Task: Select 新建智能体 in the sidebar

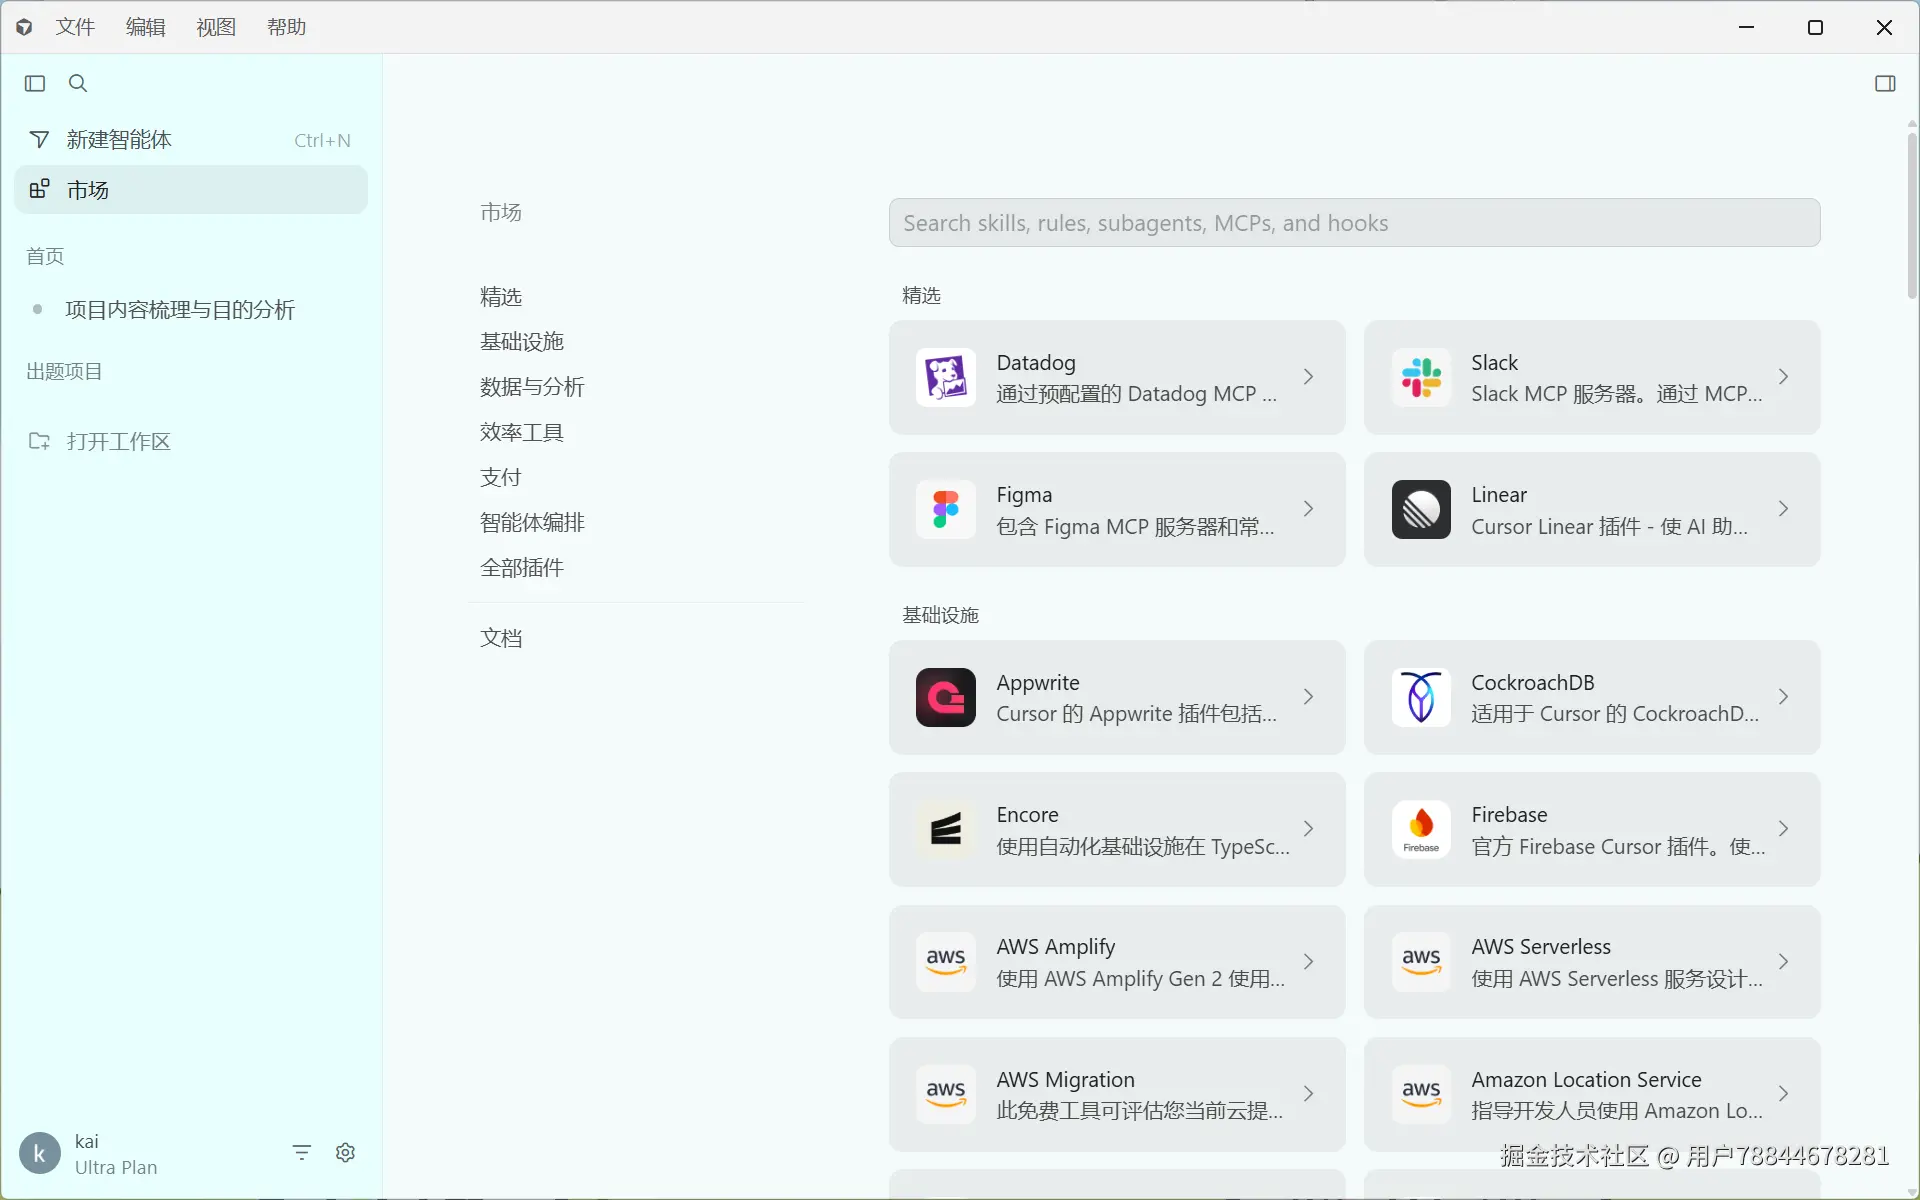Action: pos(120,140)
